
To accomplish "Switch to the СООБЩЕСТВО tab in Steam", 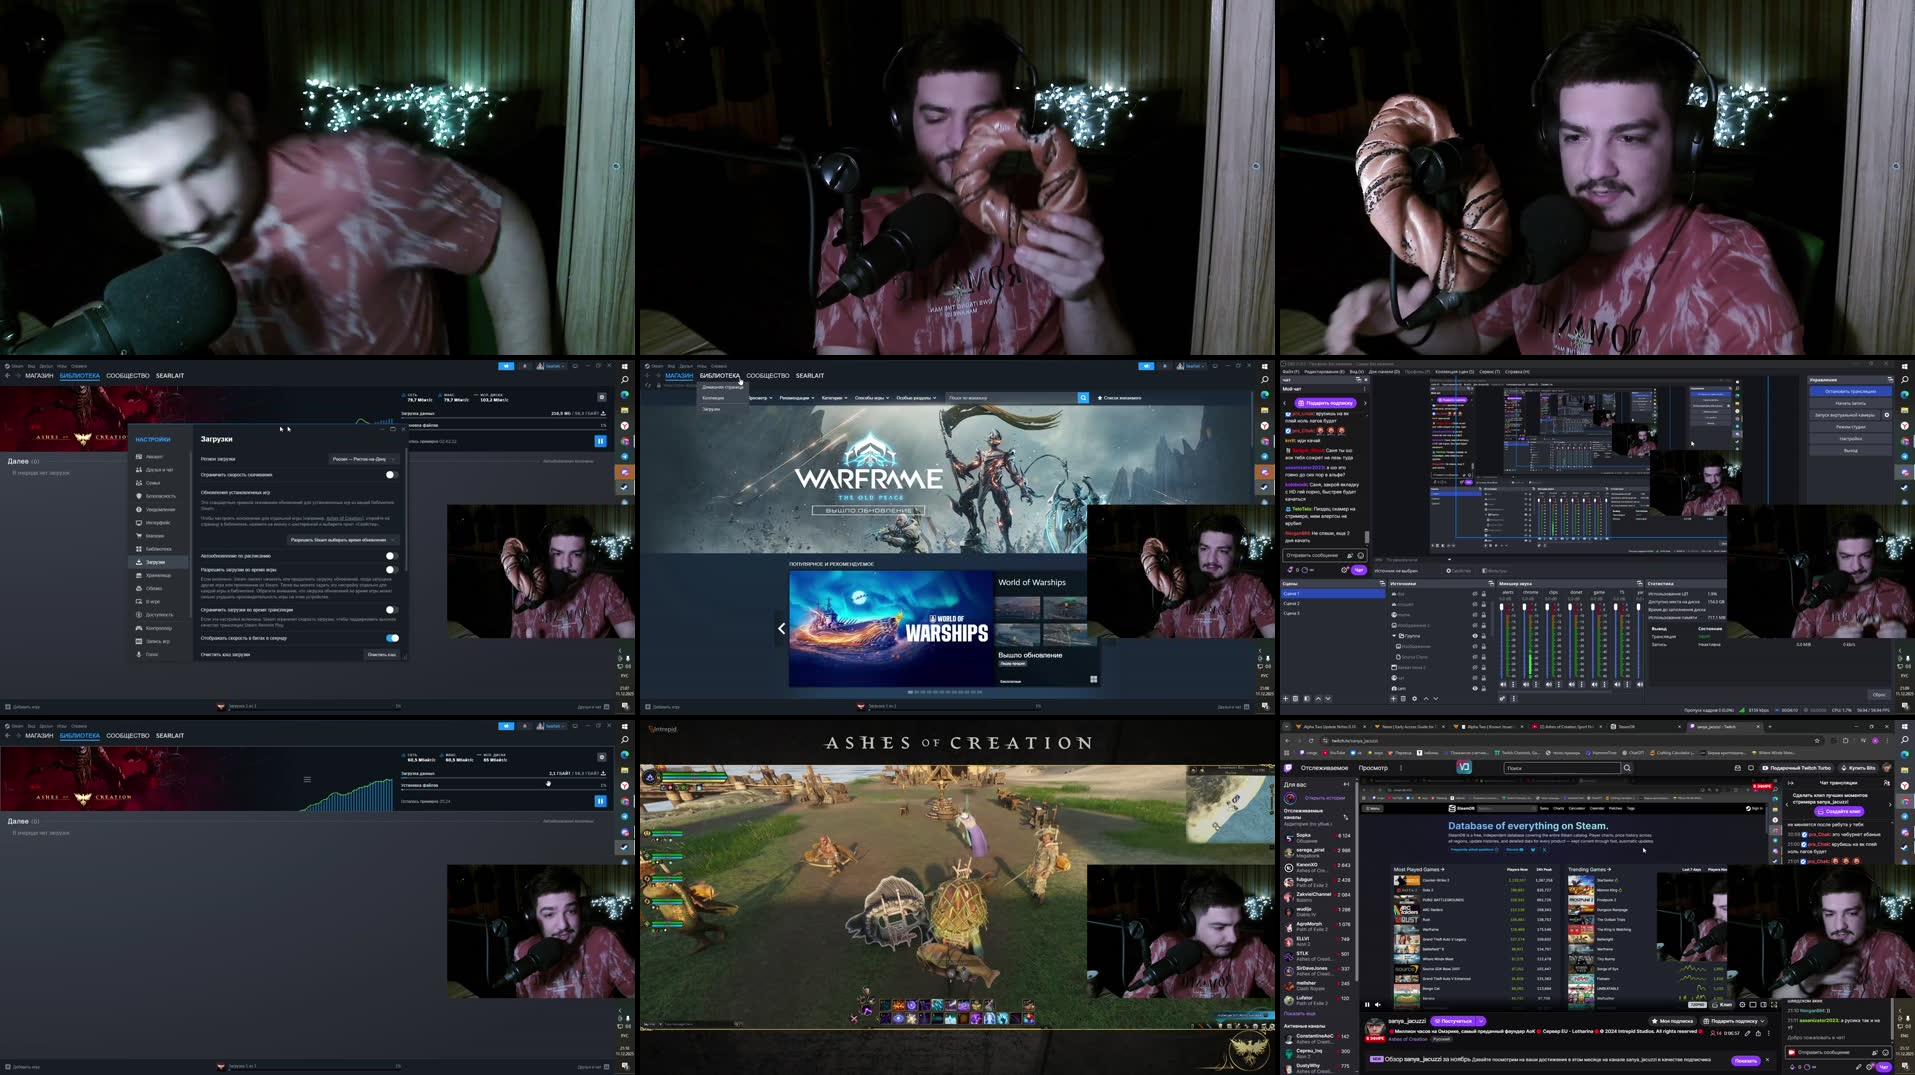I will click(767, 375).
